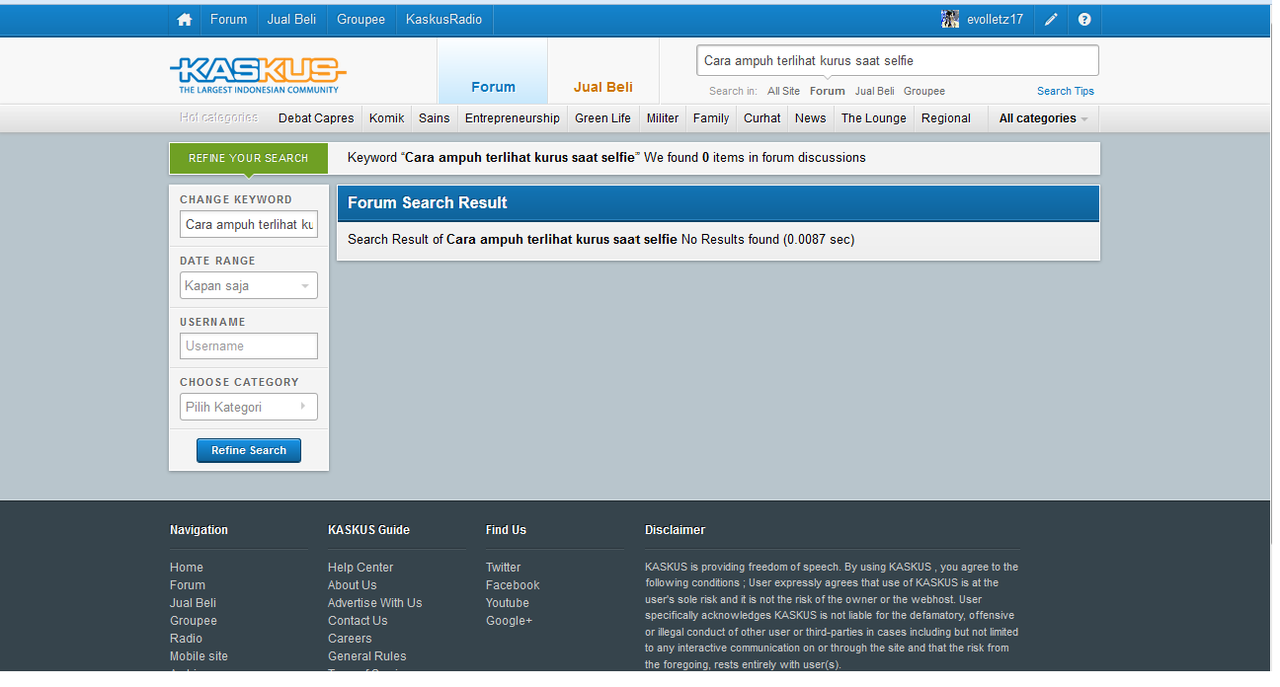Open Mobile site footer link
This screenshot has width=1280, height=687.
pos(199,656)
